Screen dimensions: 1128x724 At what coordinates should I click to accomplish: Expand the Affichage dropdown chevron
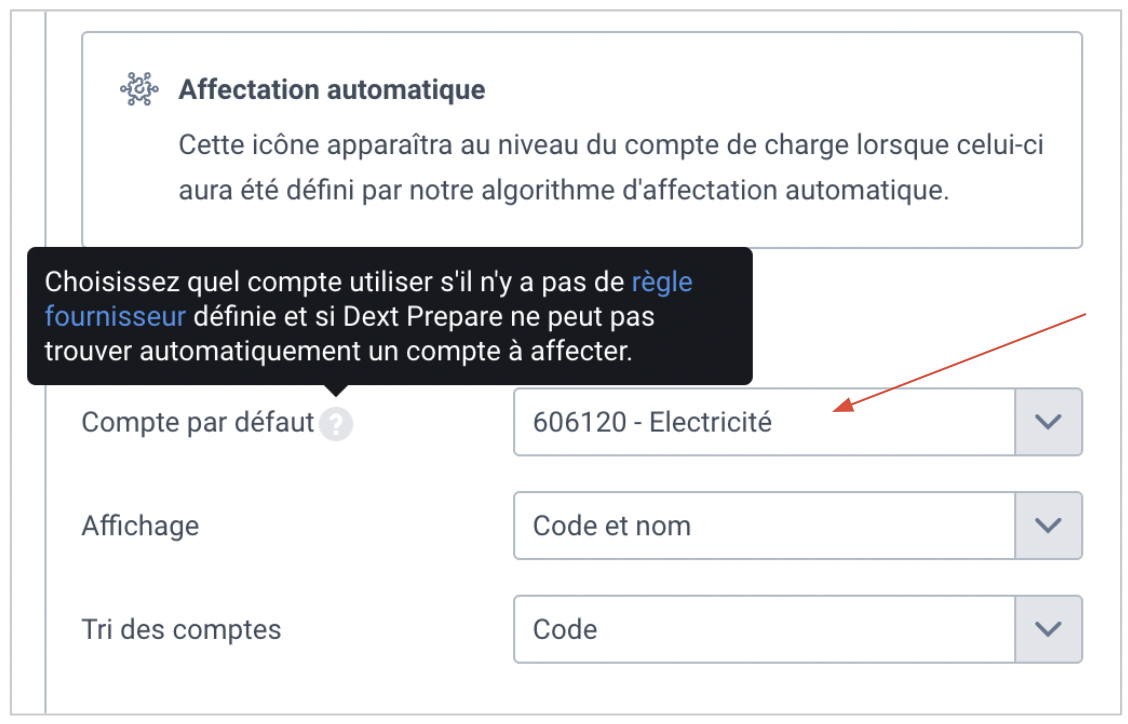[x=1048, y=525]
